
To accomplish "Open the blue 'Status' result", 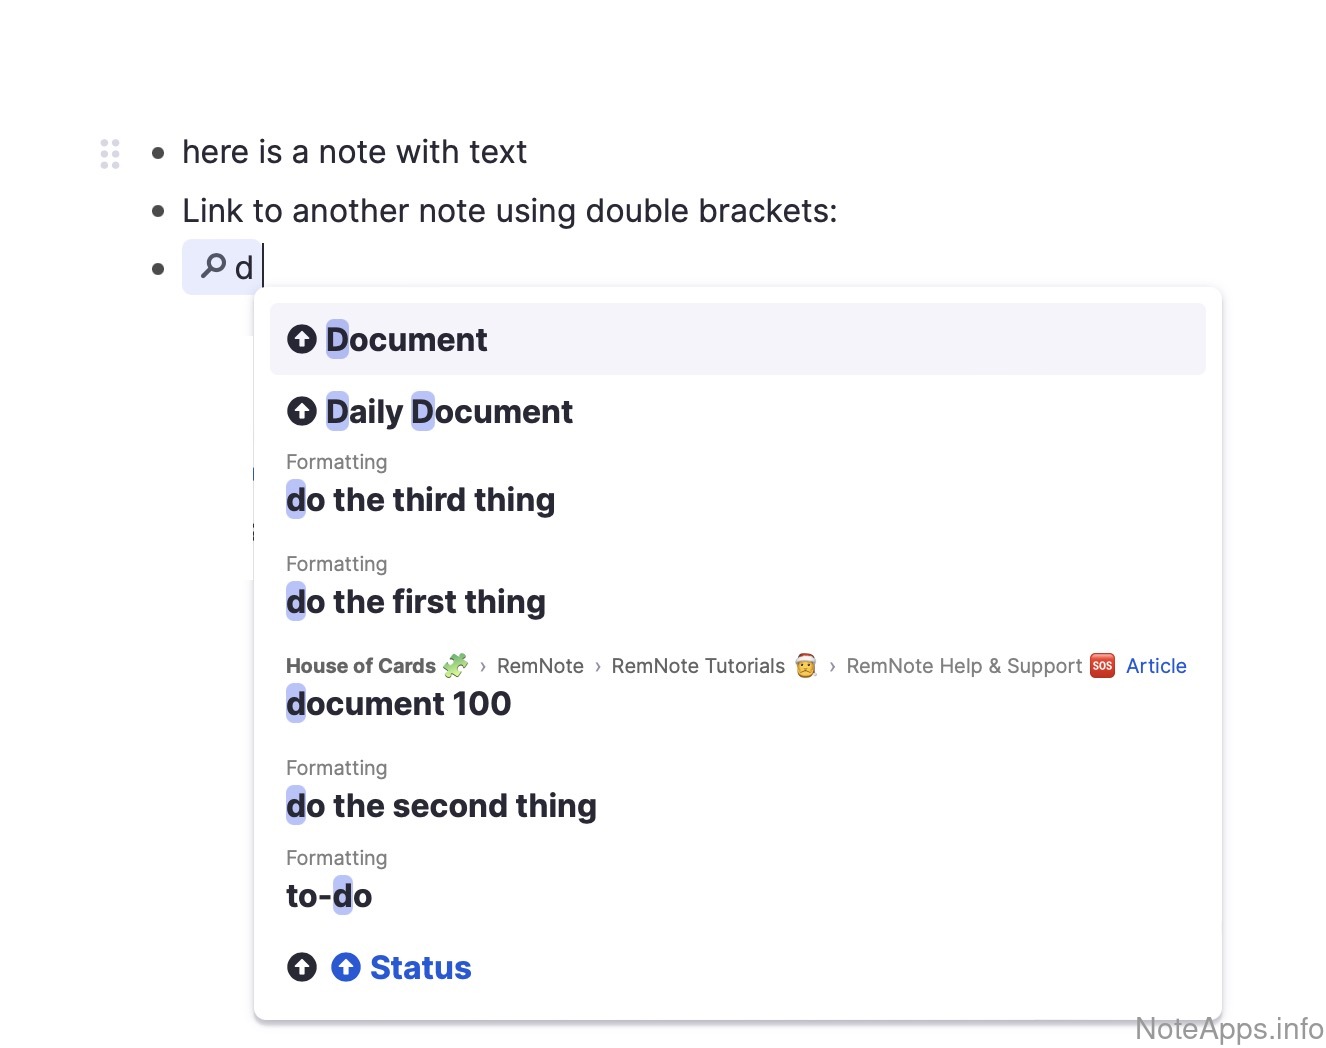I will 420,968.
